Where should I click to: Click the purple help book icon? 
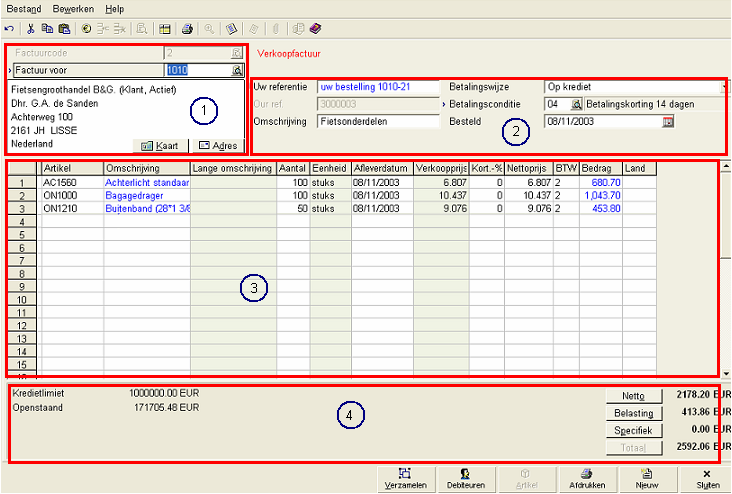[316, 29]
